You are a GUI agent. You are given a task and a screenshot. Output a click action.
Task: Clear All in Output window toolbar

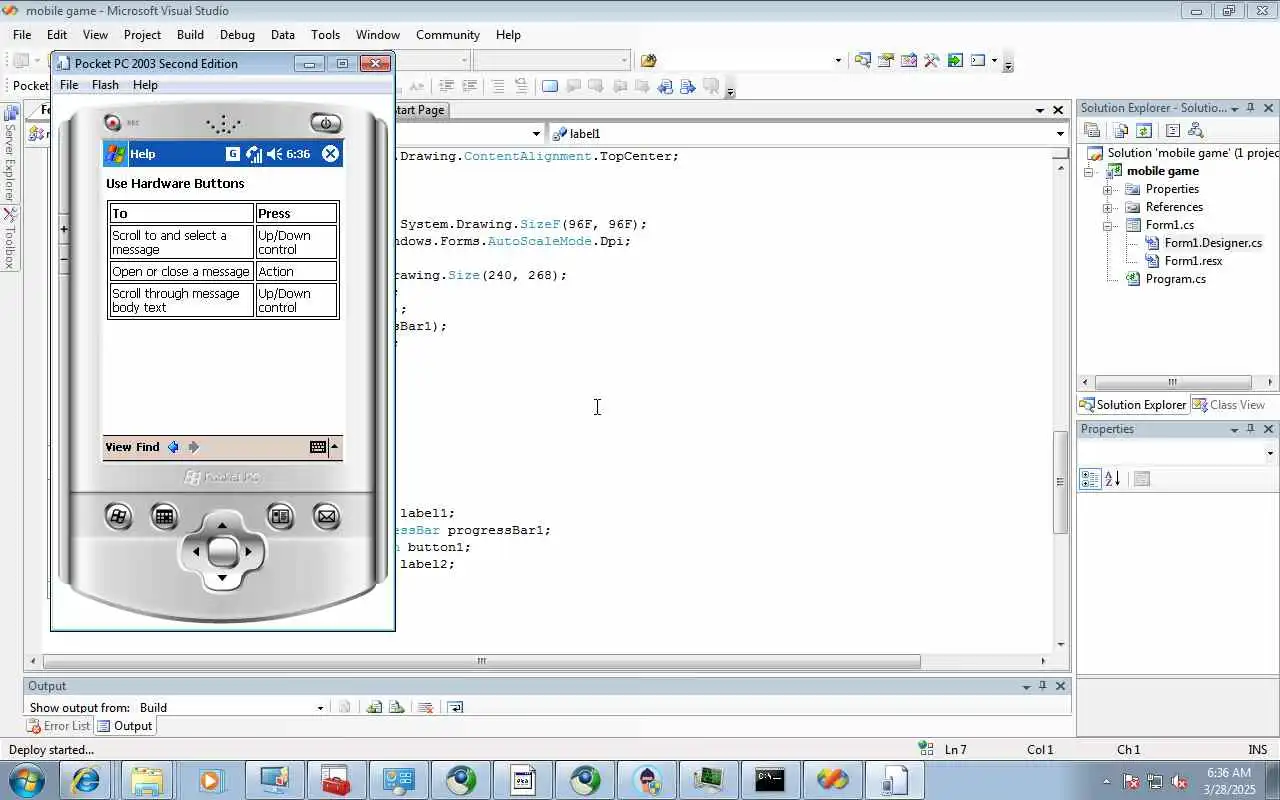click(425, 707)
